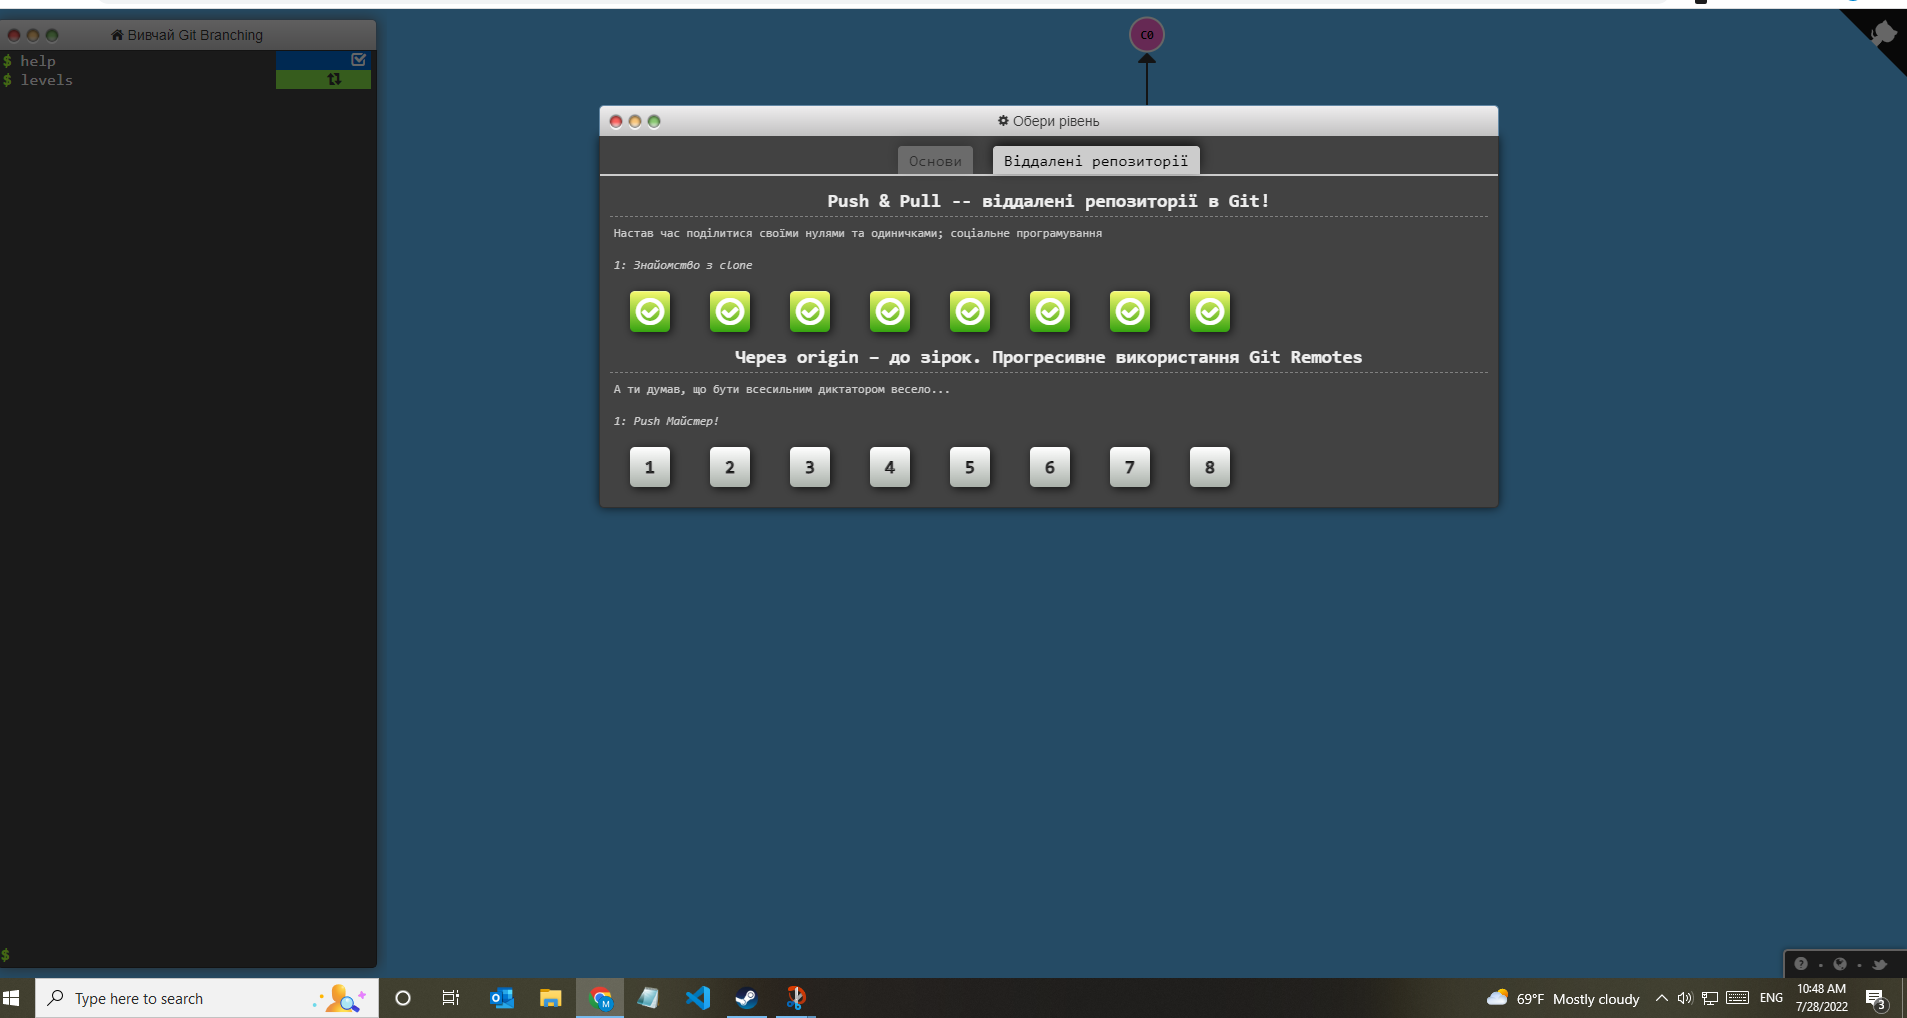The height and width of the screenshot is (1018, 1907).
Task: Open Chrome from the taskbar
Action: tap(600, 997)
